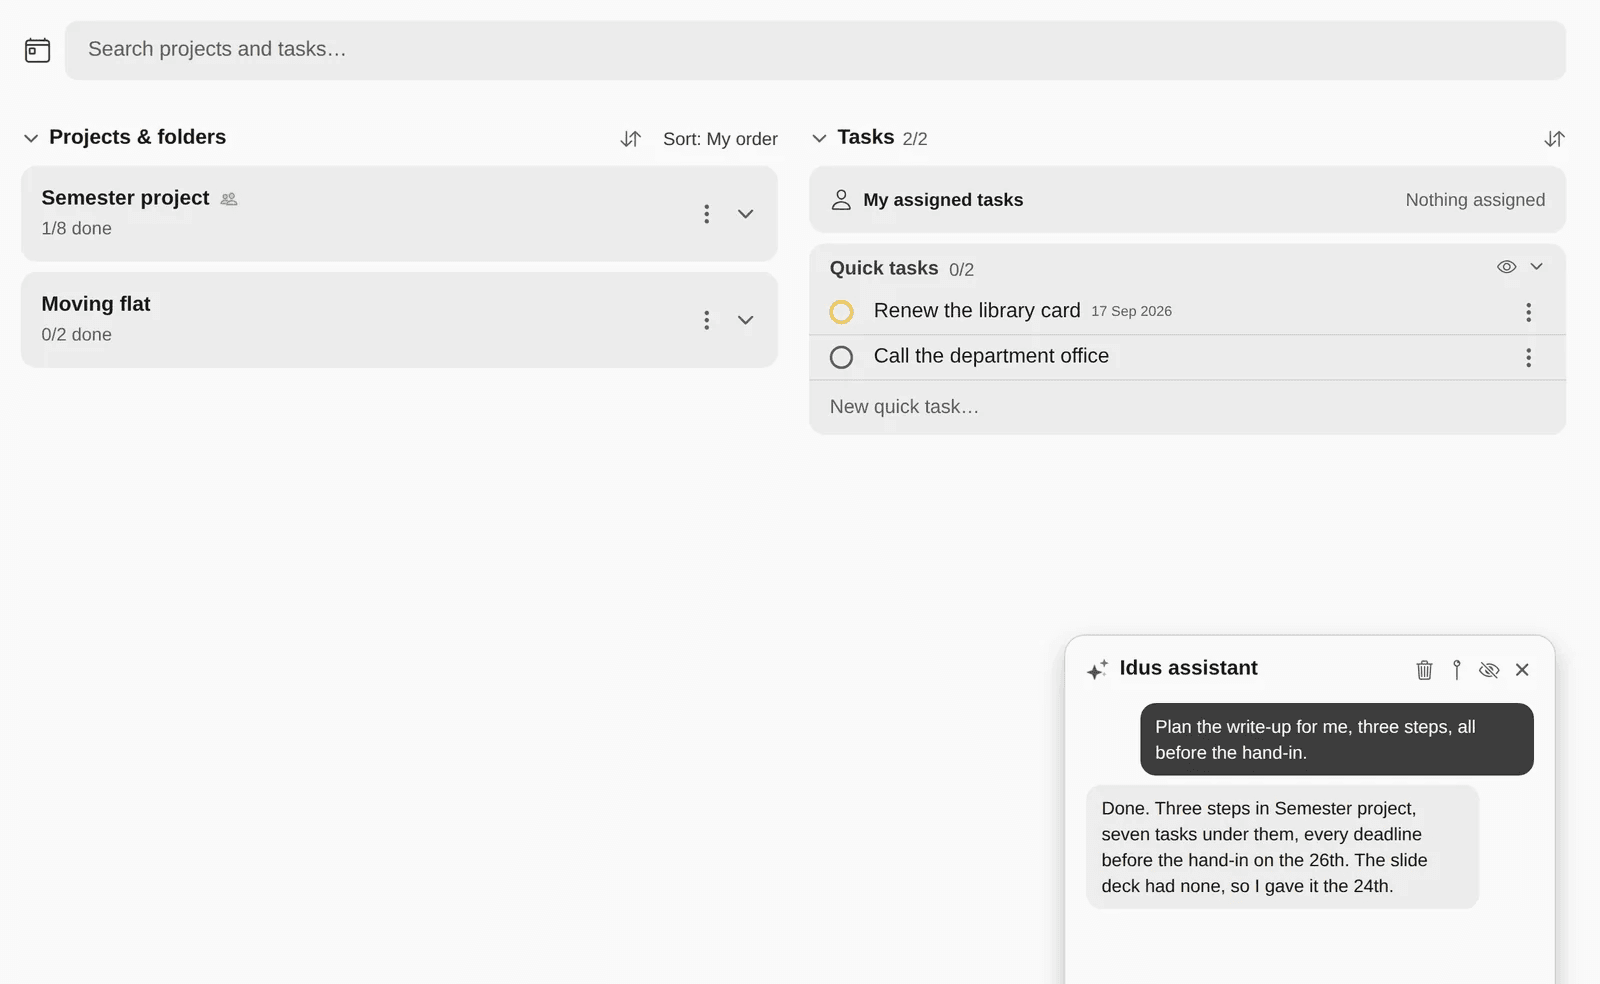Click the Projects & folders heading
This screenshot has width=1600, height=984.
(137, 137)
